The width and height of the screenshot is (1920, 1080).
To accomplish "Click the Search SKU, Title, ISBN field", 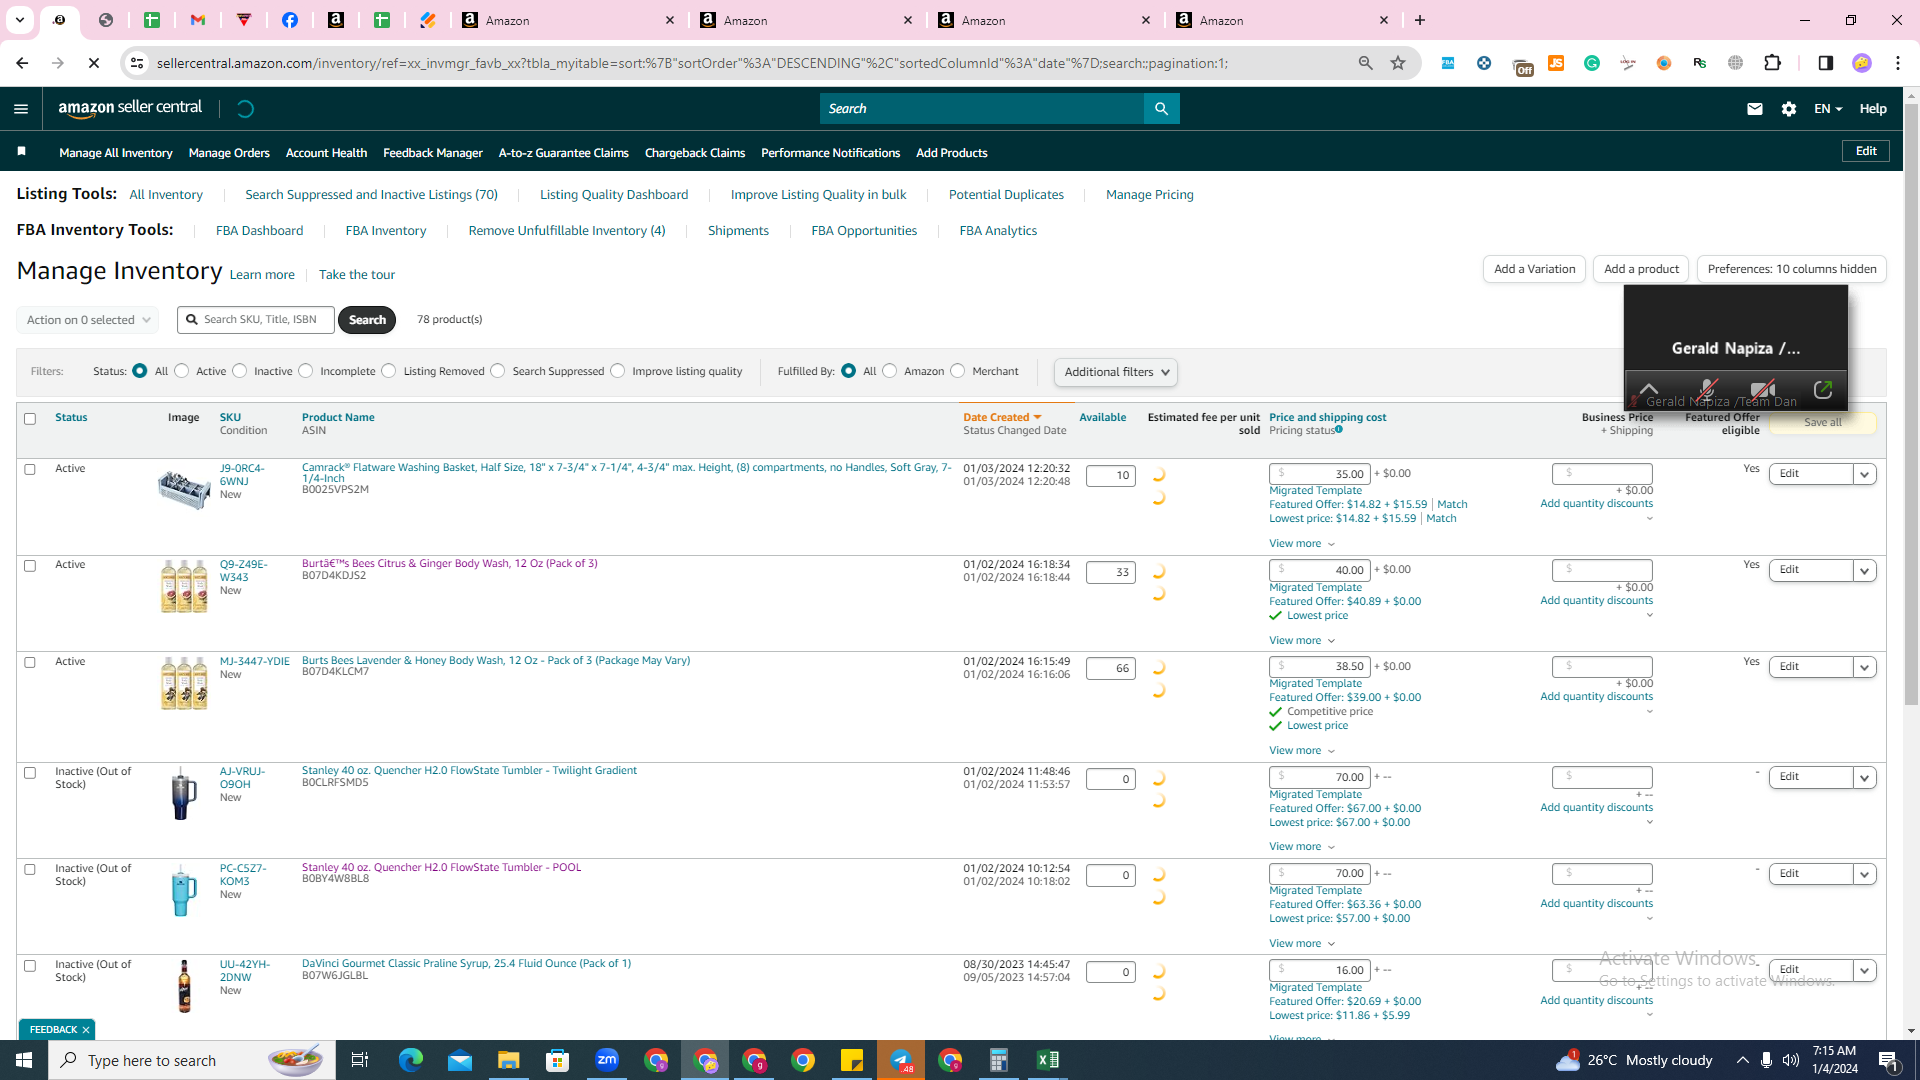I will (256, 320).
